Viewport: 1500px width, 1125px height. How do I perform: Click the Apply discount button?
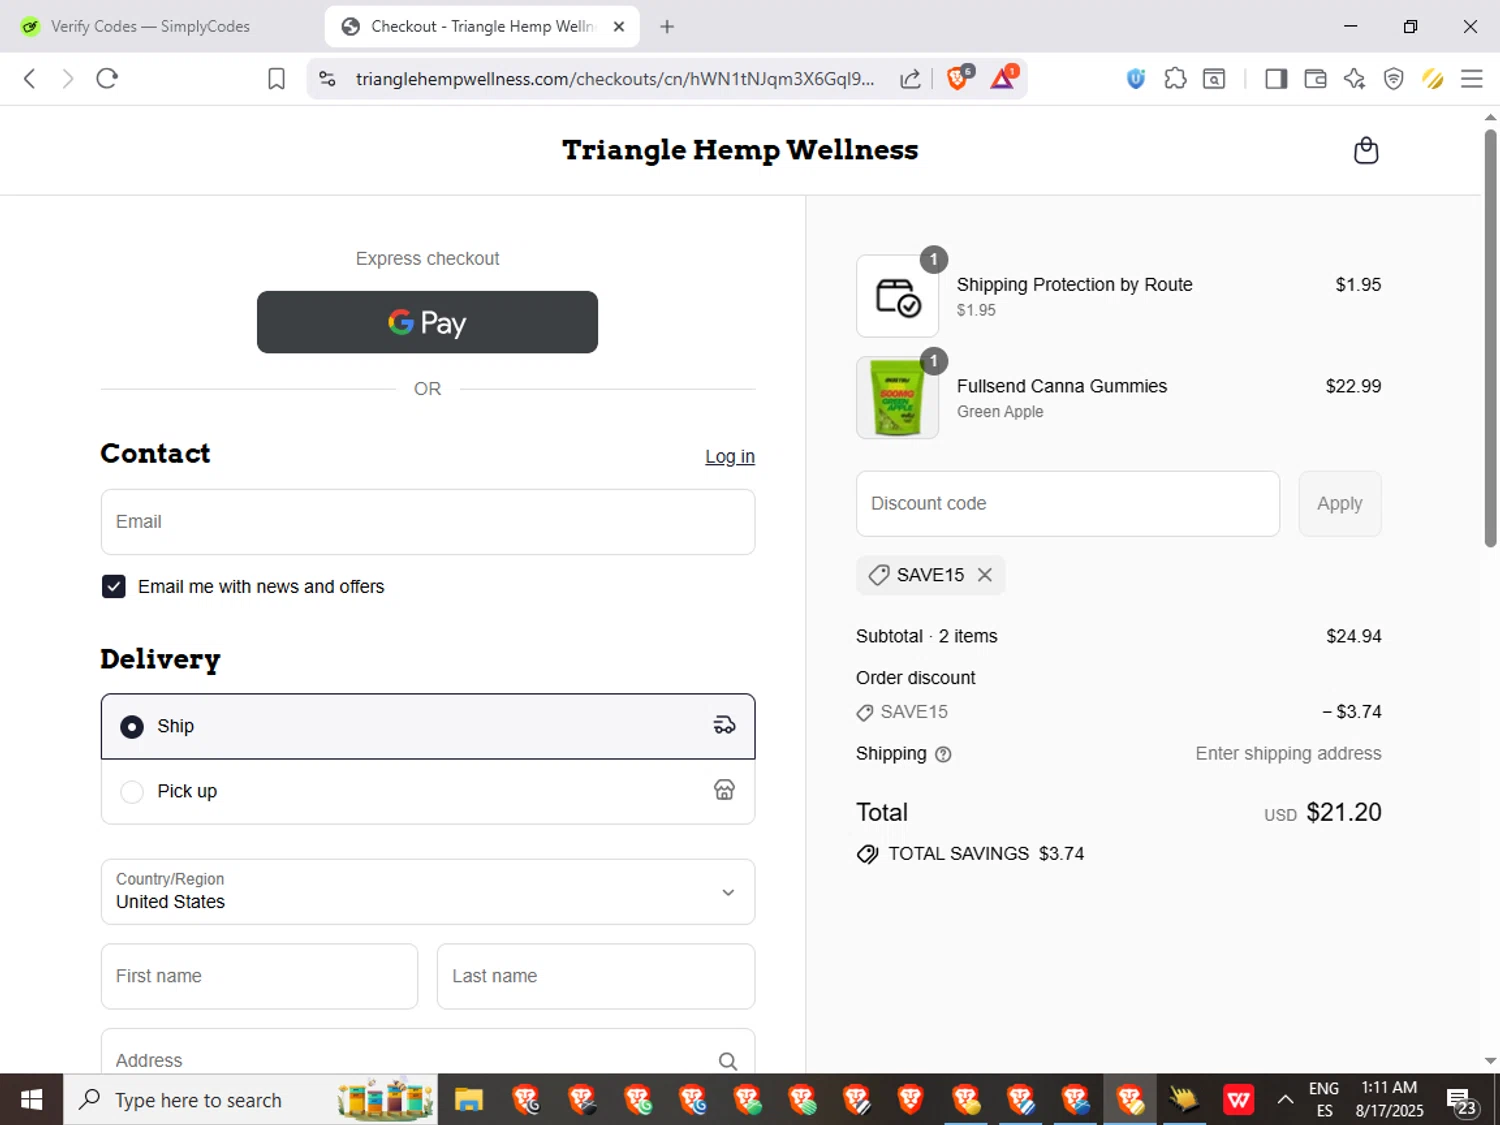click(x=1340, y=504)
